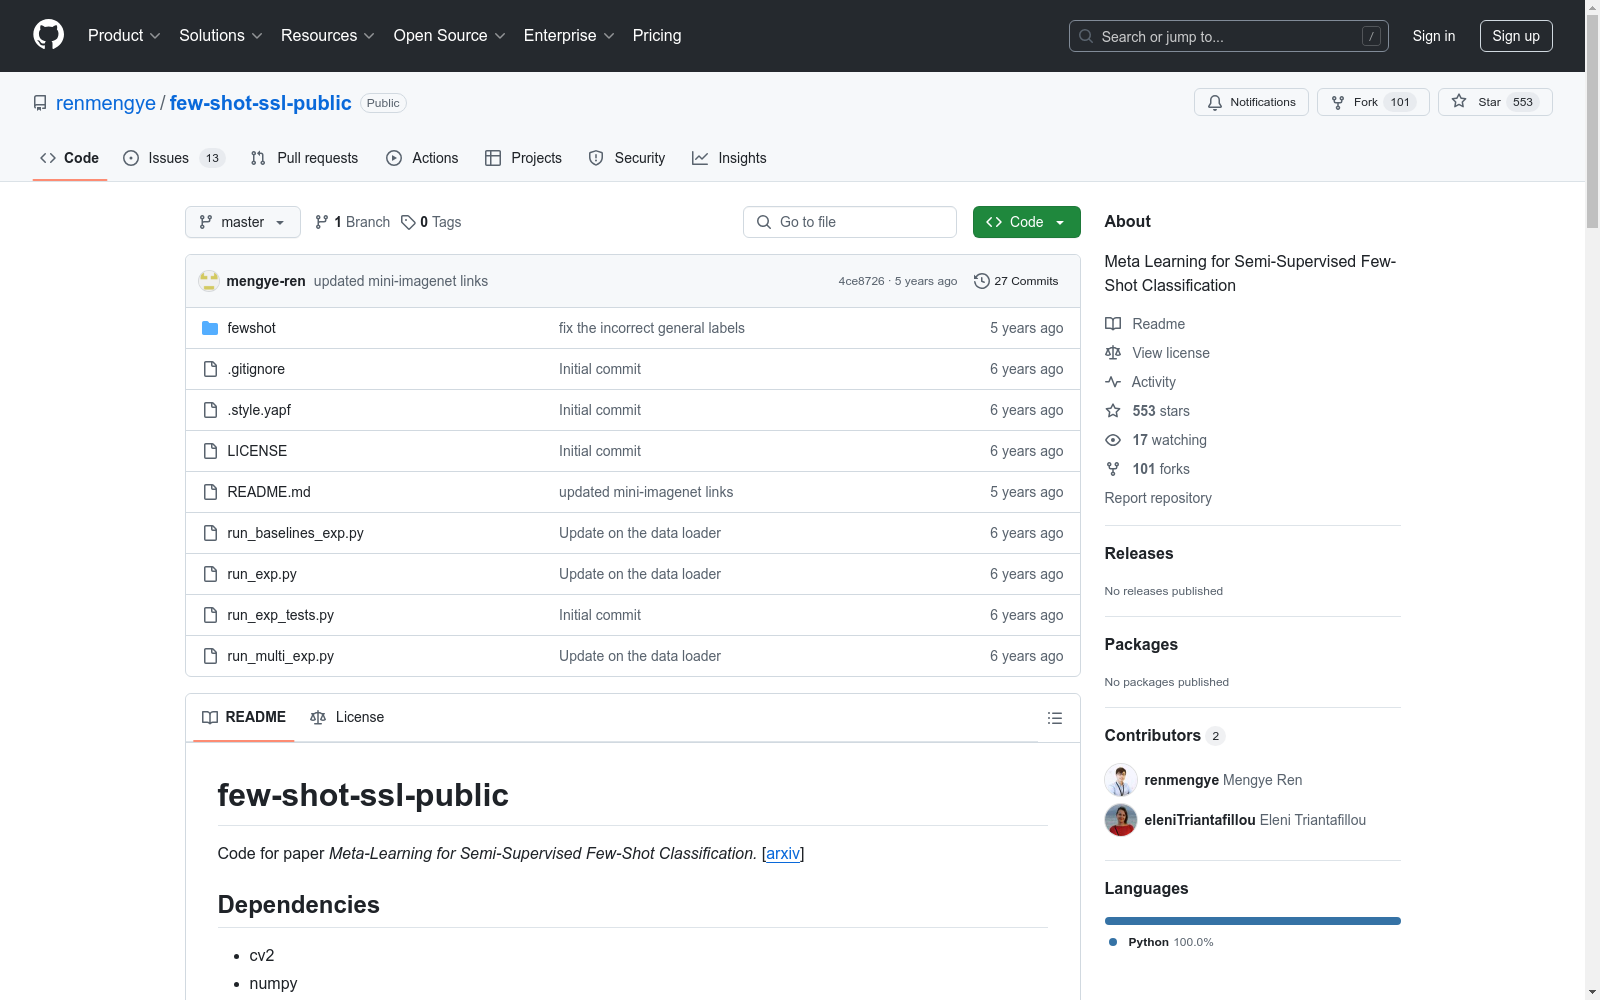1600x1000 pixels.
Task: Open the 27 Commits history link
Action: (1016, 281)
